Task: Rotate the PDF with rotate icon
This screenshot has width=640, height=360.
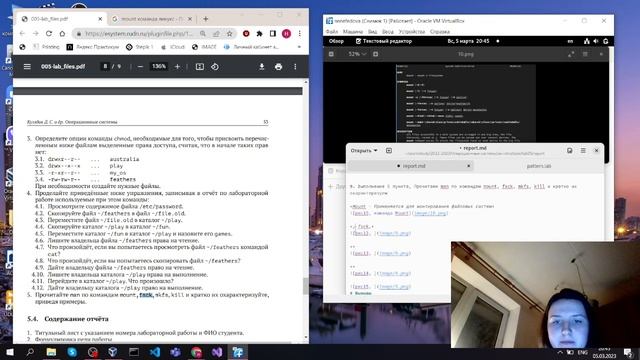Action: (215, 67)
